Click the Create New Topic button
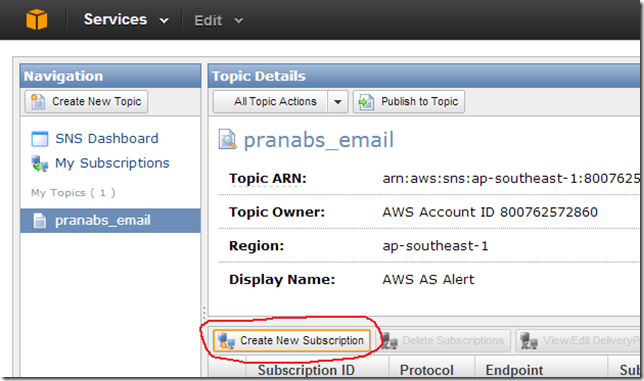Screen dimensions: 644x381 coord(86,101)
